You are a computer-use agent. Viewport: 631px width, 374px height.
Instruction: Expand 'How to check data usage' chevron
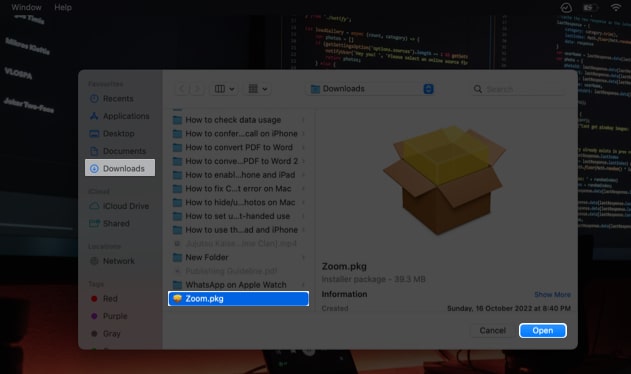point(303,120)
